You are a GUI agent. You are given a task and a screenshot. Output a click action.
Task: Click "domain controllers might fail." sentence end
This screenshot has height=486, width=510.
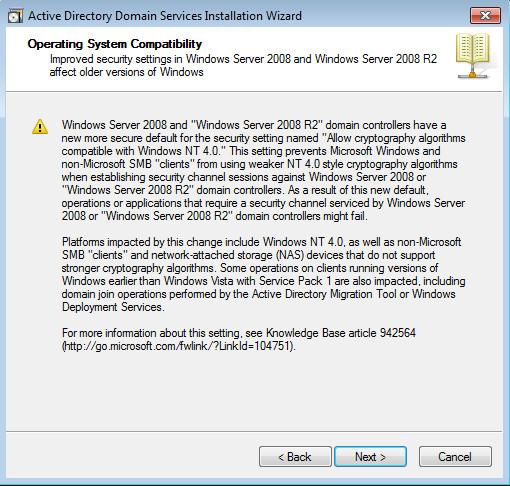click(302, 216)
